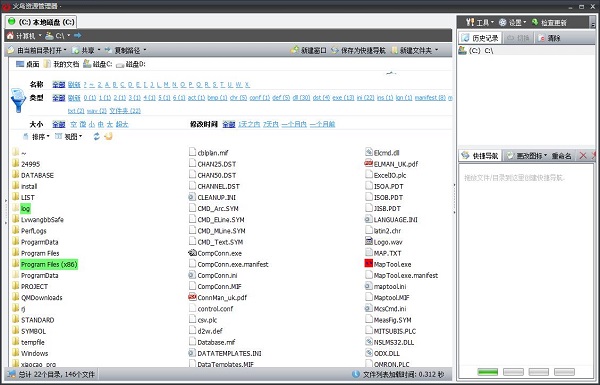Select the LANGUAGE.INI file
Viewport: 600px width, 385px height.
click(395, 219)
